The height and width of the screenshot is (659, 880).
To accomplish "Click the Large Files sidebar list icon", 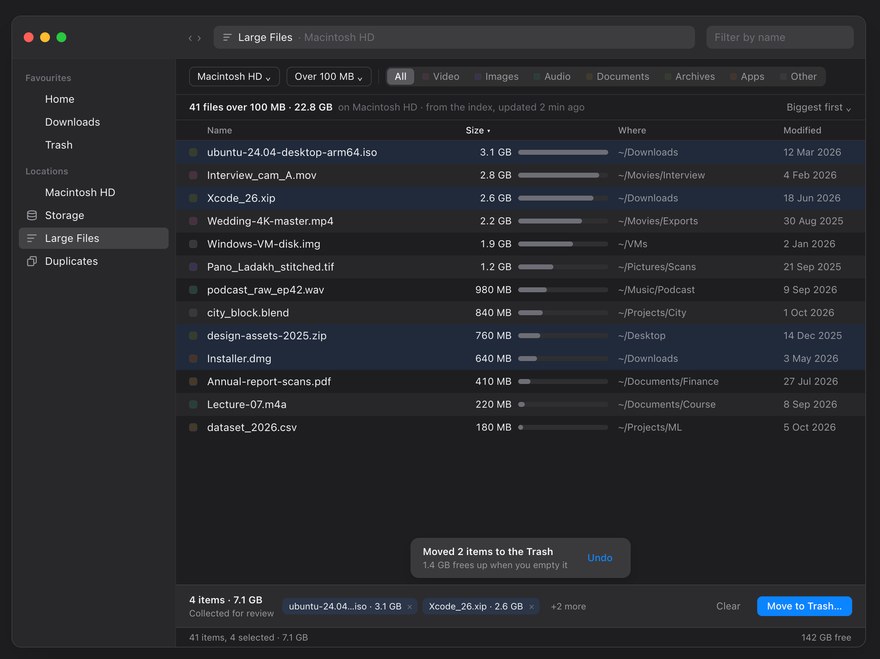I will pos(31,238).
